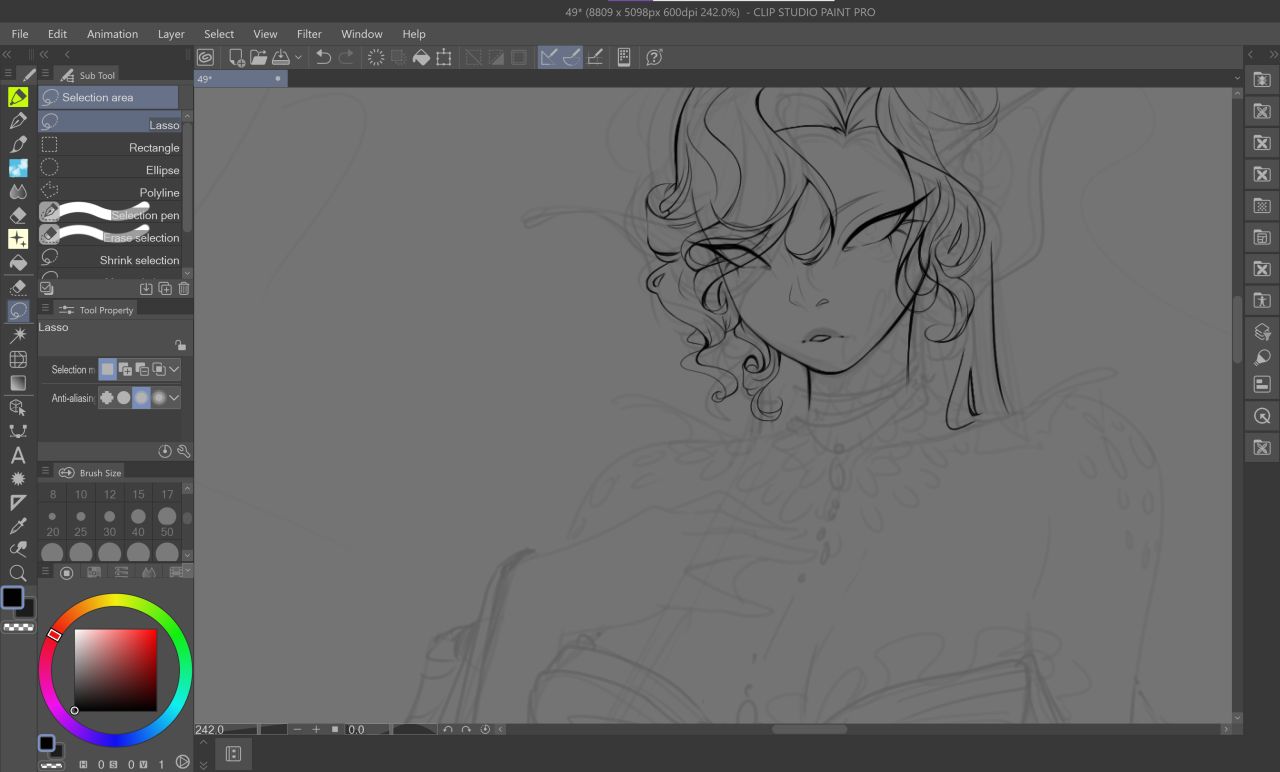The height and width of the screenshot is (772, 1280).
Task: Open the Animation menu
Action: (112, 34)
